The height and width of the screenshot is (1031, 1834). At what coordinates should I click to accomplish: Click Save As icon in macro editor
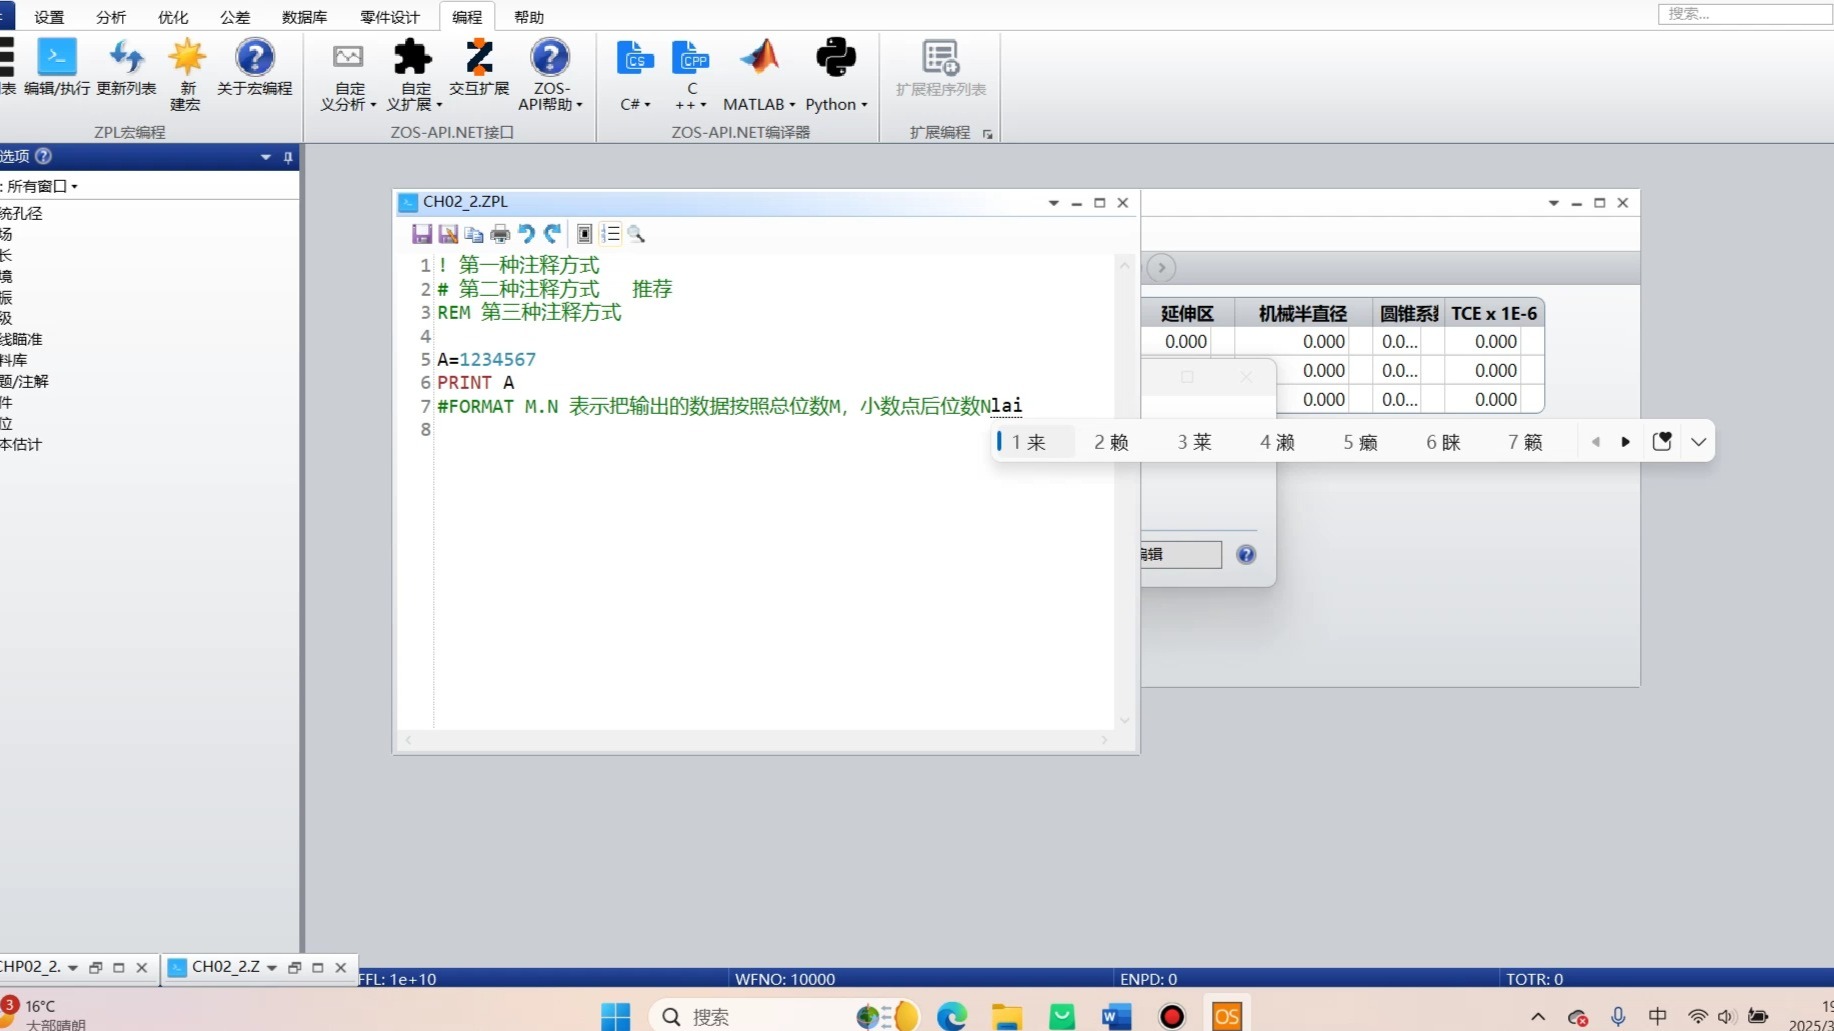coord(448,234)
